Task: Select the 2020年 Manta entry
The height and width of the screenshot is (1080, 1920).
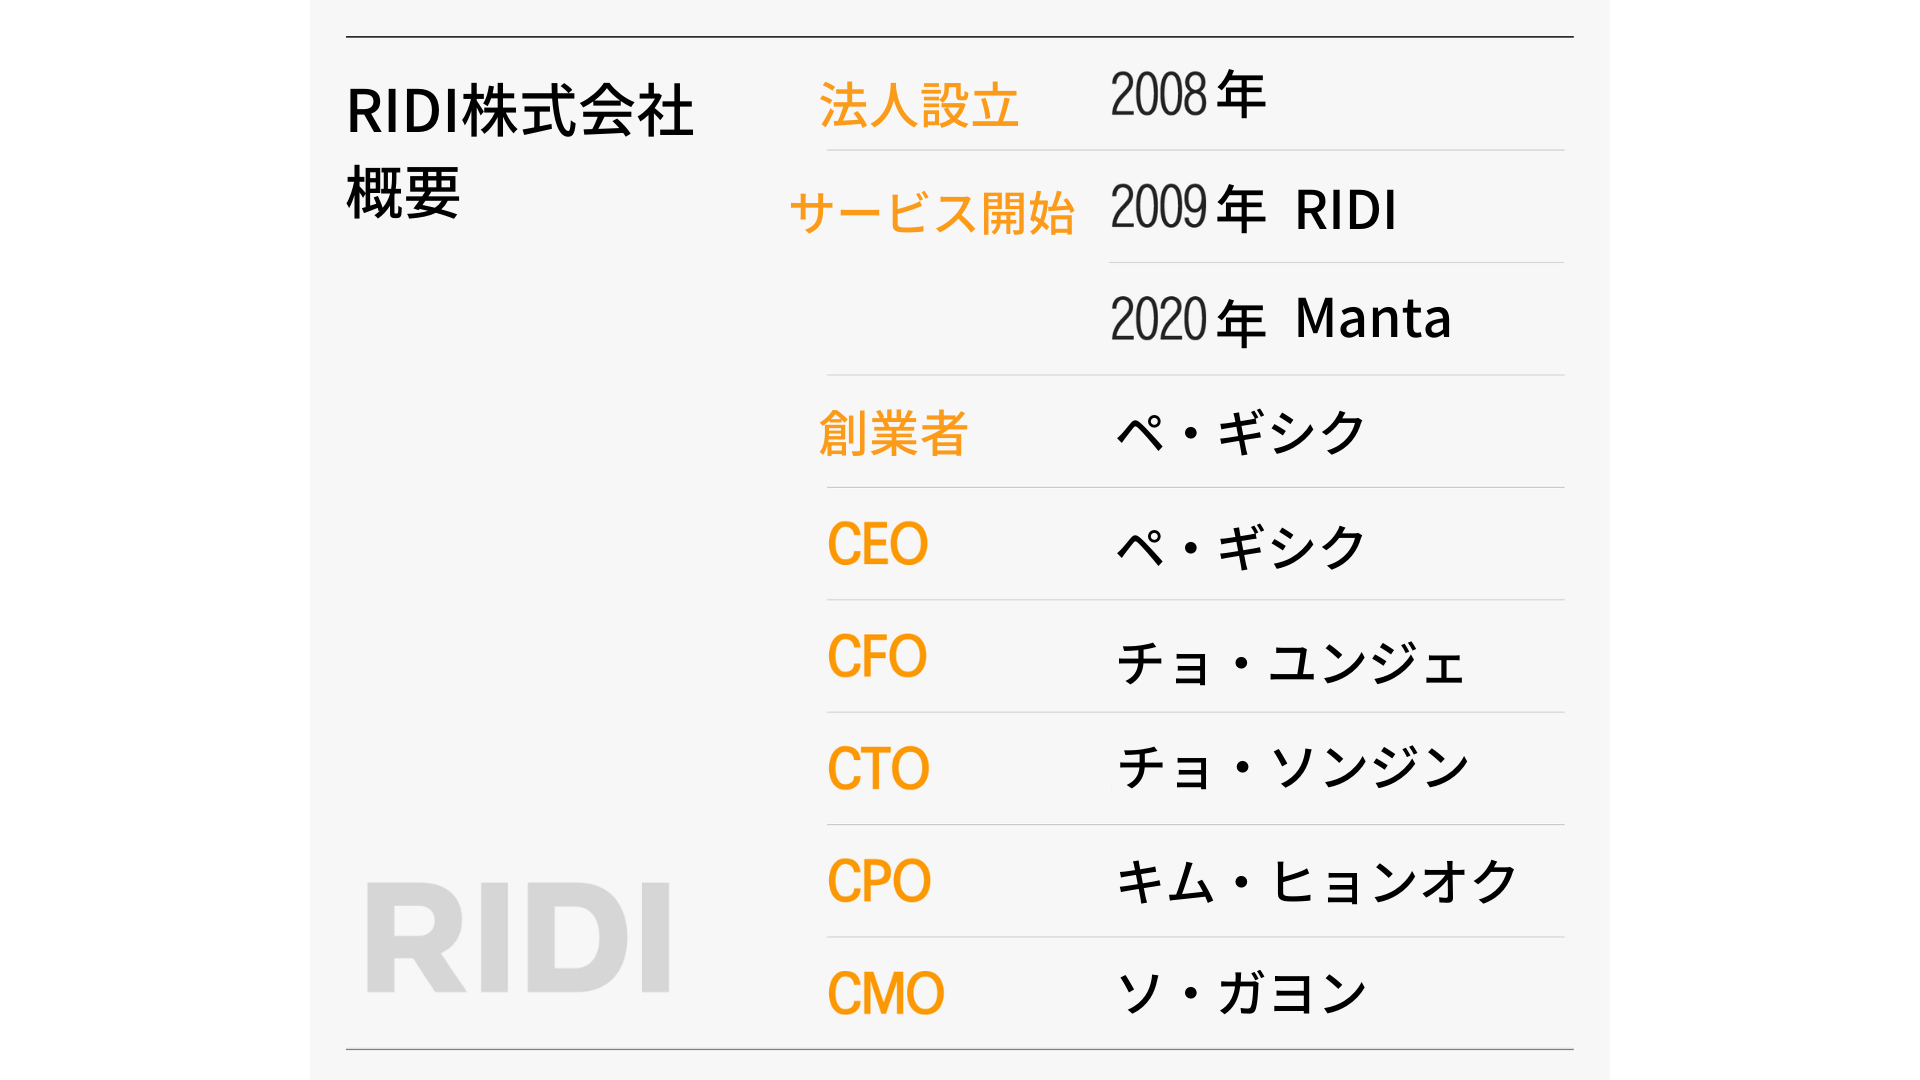Action: [1280, 320]
